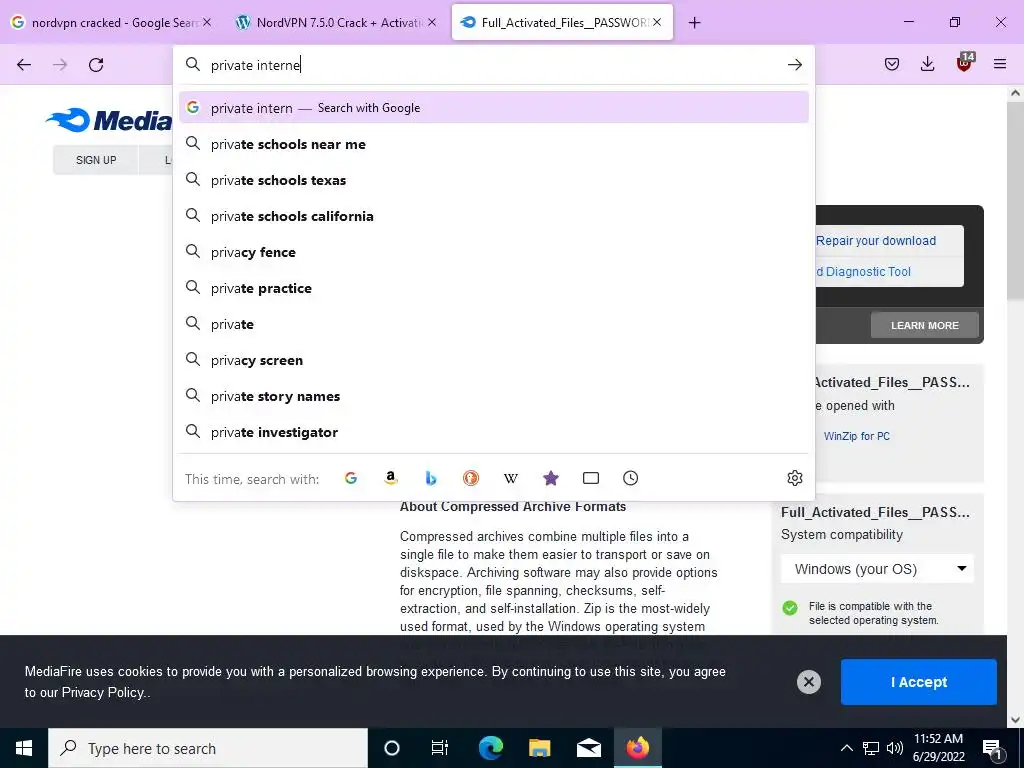Screen dimensions: 1024x768
Task: Open the Windows (your OS) compatibility dropdown
Action: pos(877,569)
